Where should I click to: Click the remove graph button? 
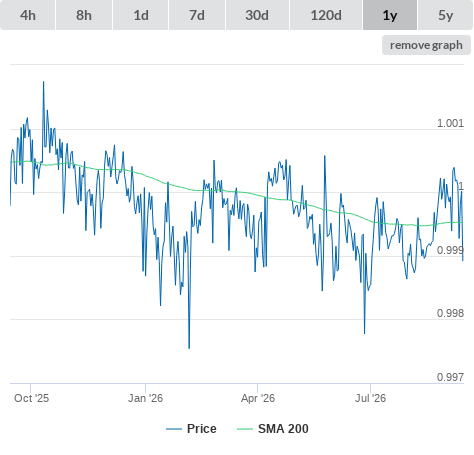[426, 45]
